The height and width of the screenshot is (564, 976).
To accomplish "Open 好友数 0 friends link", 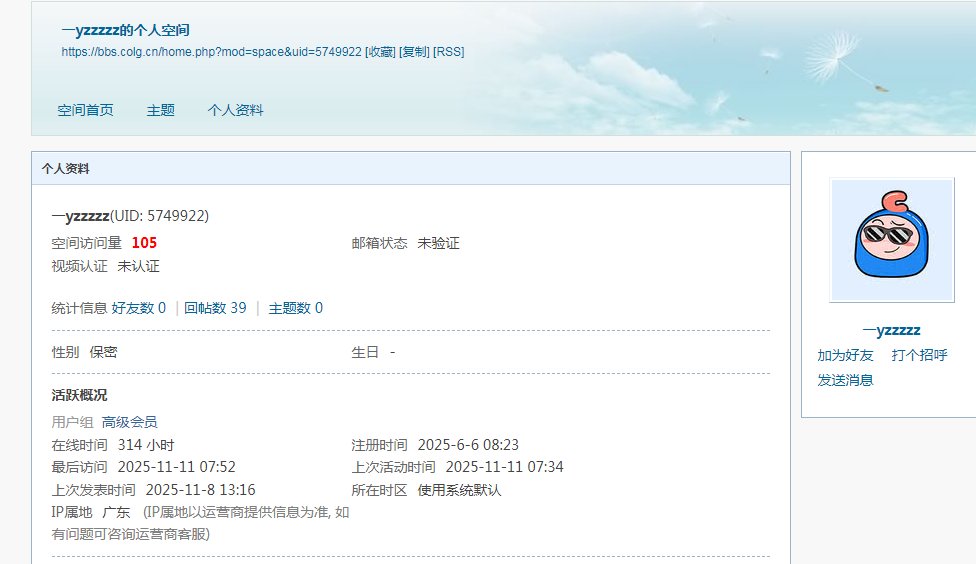I will pyautogui.click(x=139, y=308).
